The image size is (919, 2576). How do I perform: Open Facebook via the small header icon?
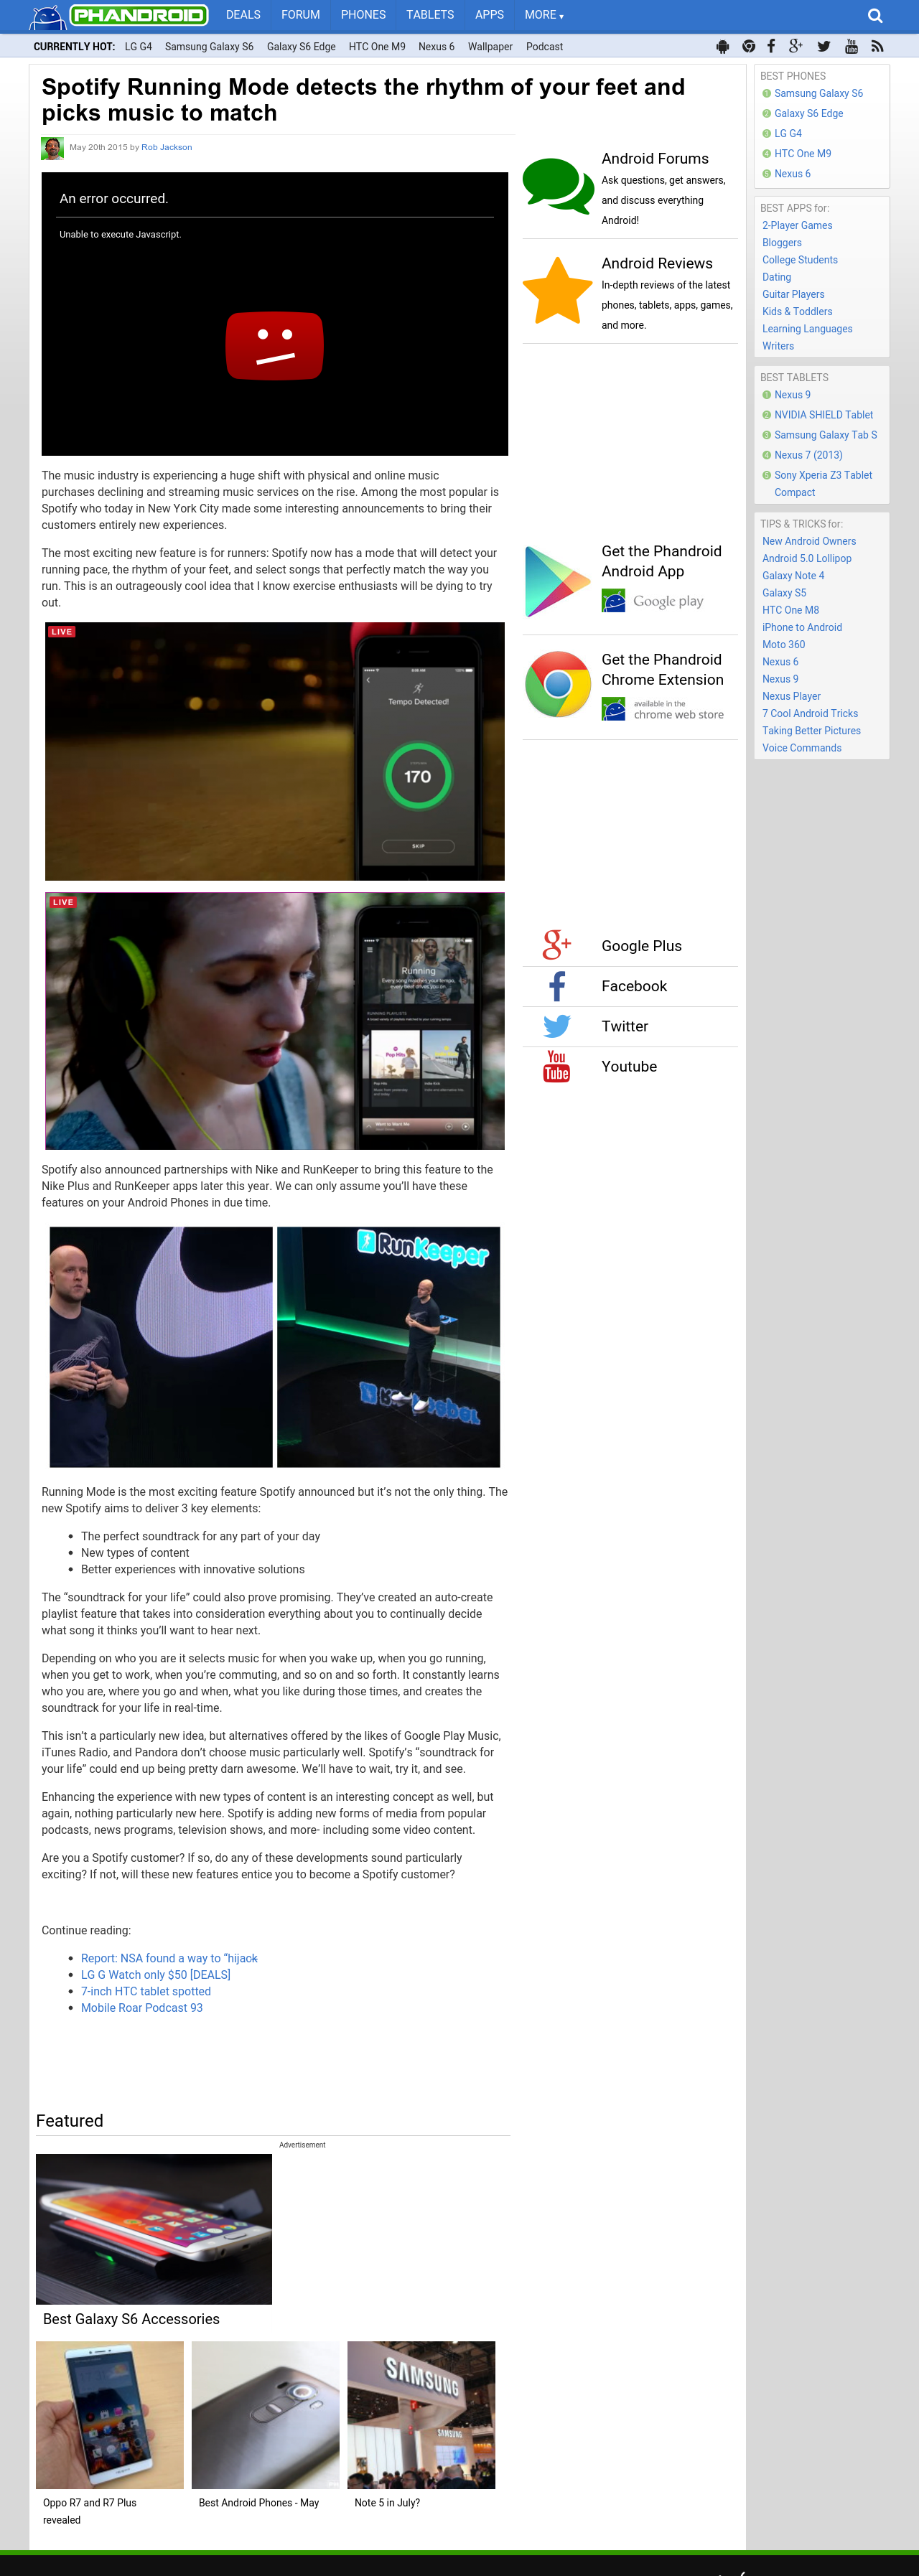[771, 47]
